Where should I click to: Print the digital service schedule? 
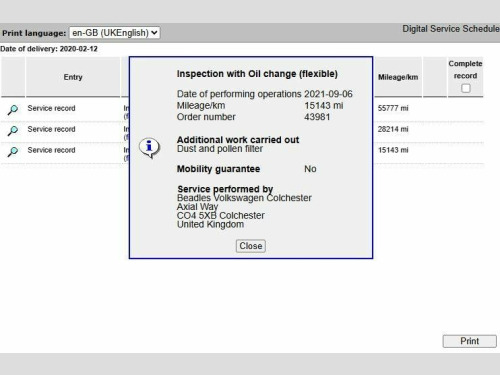469,341
